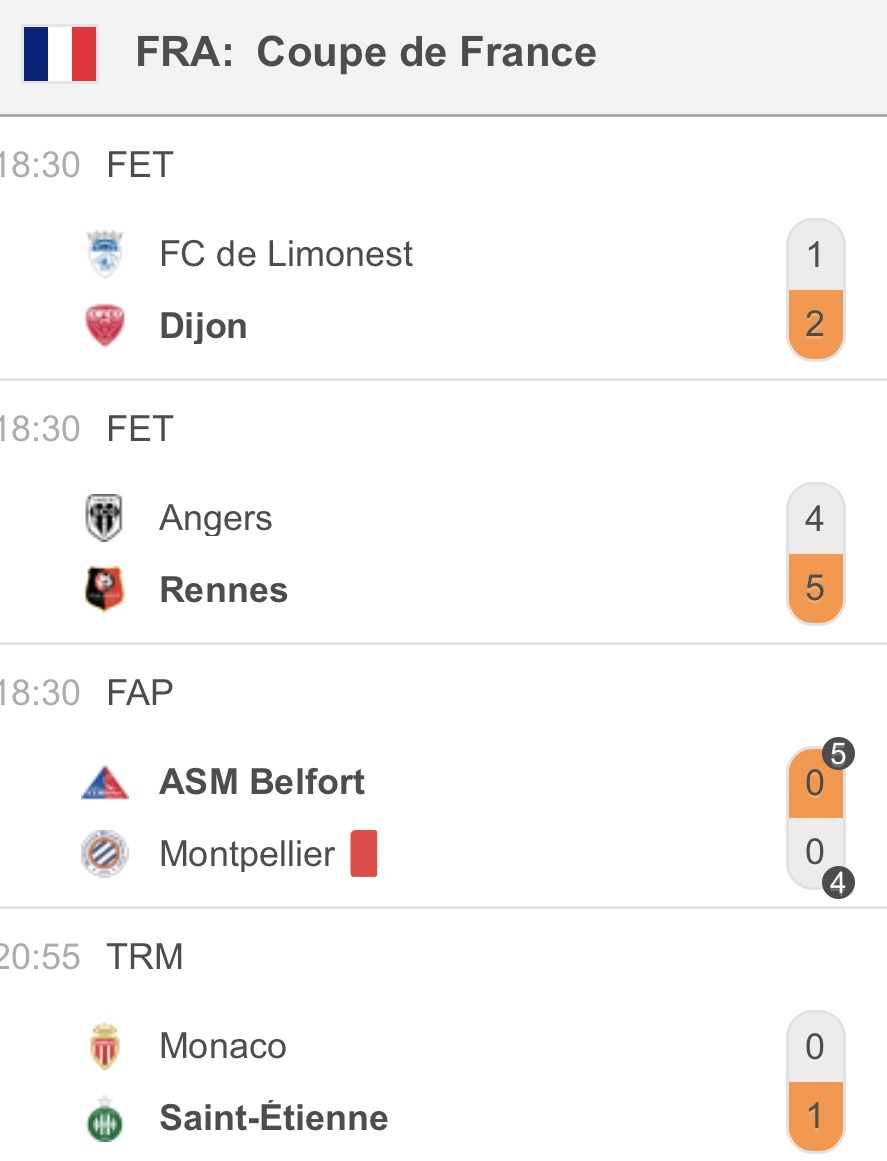Select the Monaco club crest

click(x=104, y=1045)
